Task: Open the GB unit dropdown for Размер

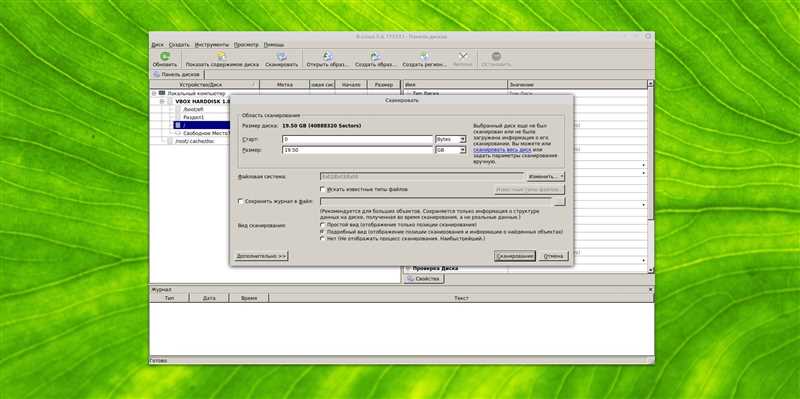Action: point(451,150)
